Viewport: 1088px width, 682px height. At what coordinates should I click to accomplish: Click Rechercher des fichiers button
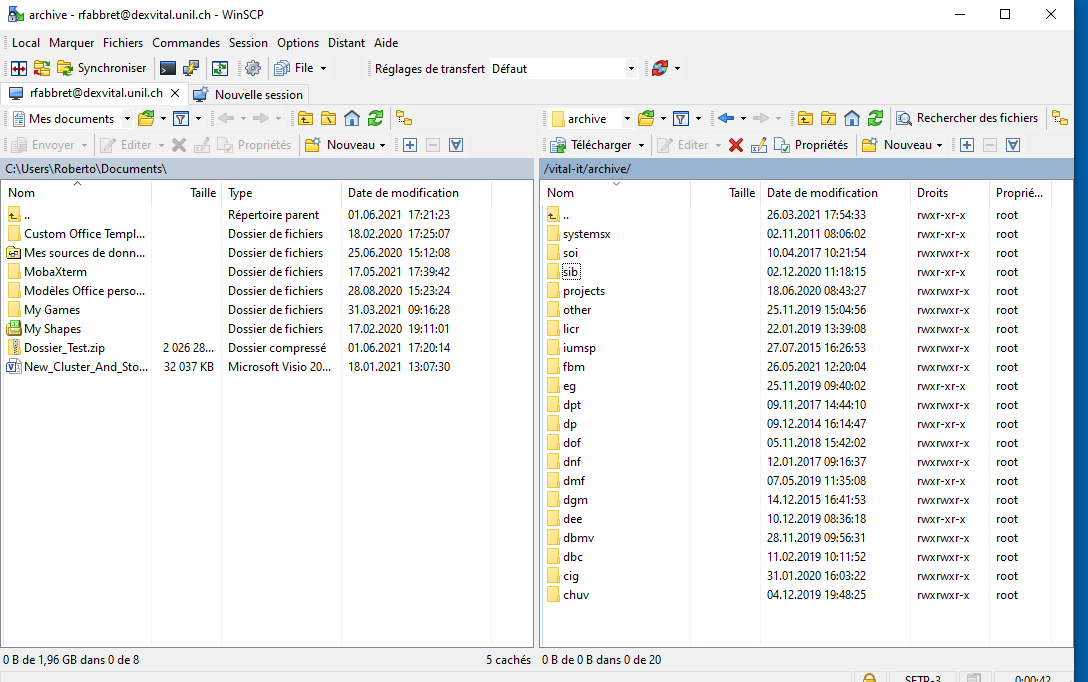coord(967,118)
